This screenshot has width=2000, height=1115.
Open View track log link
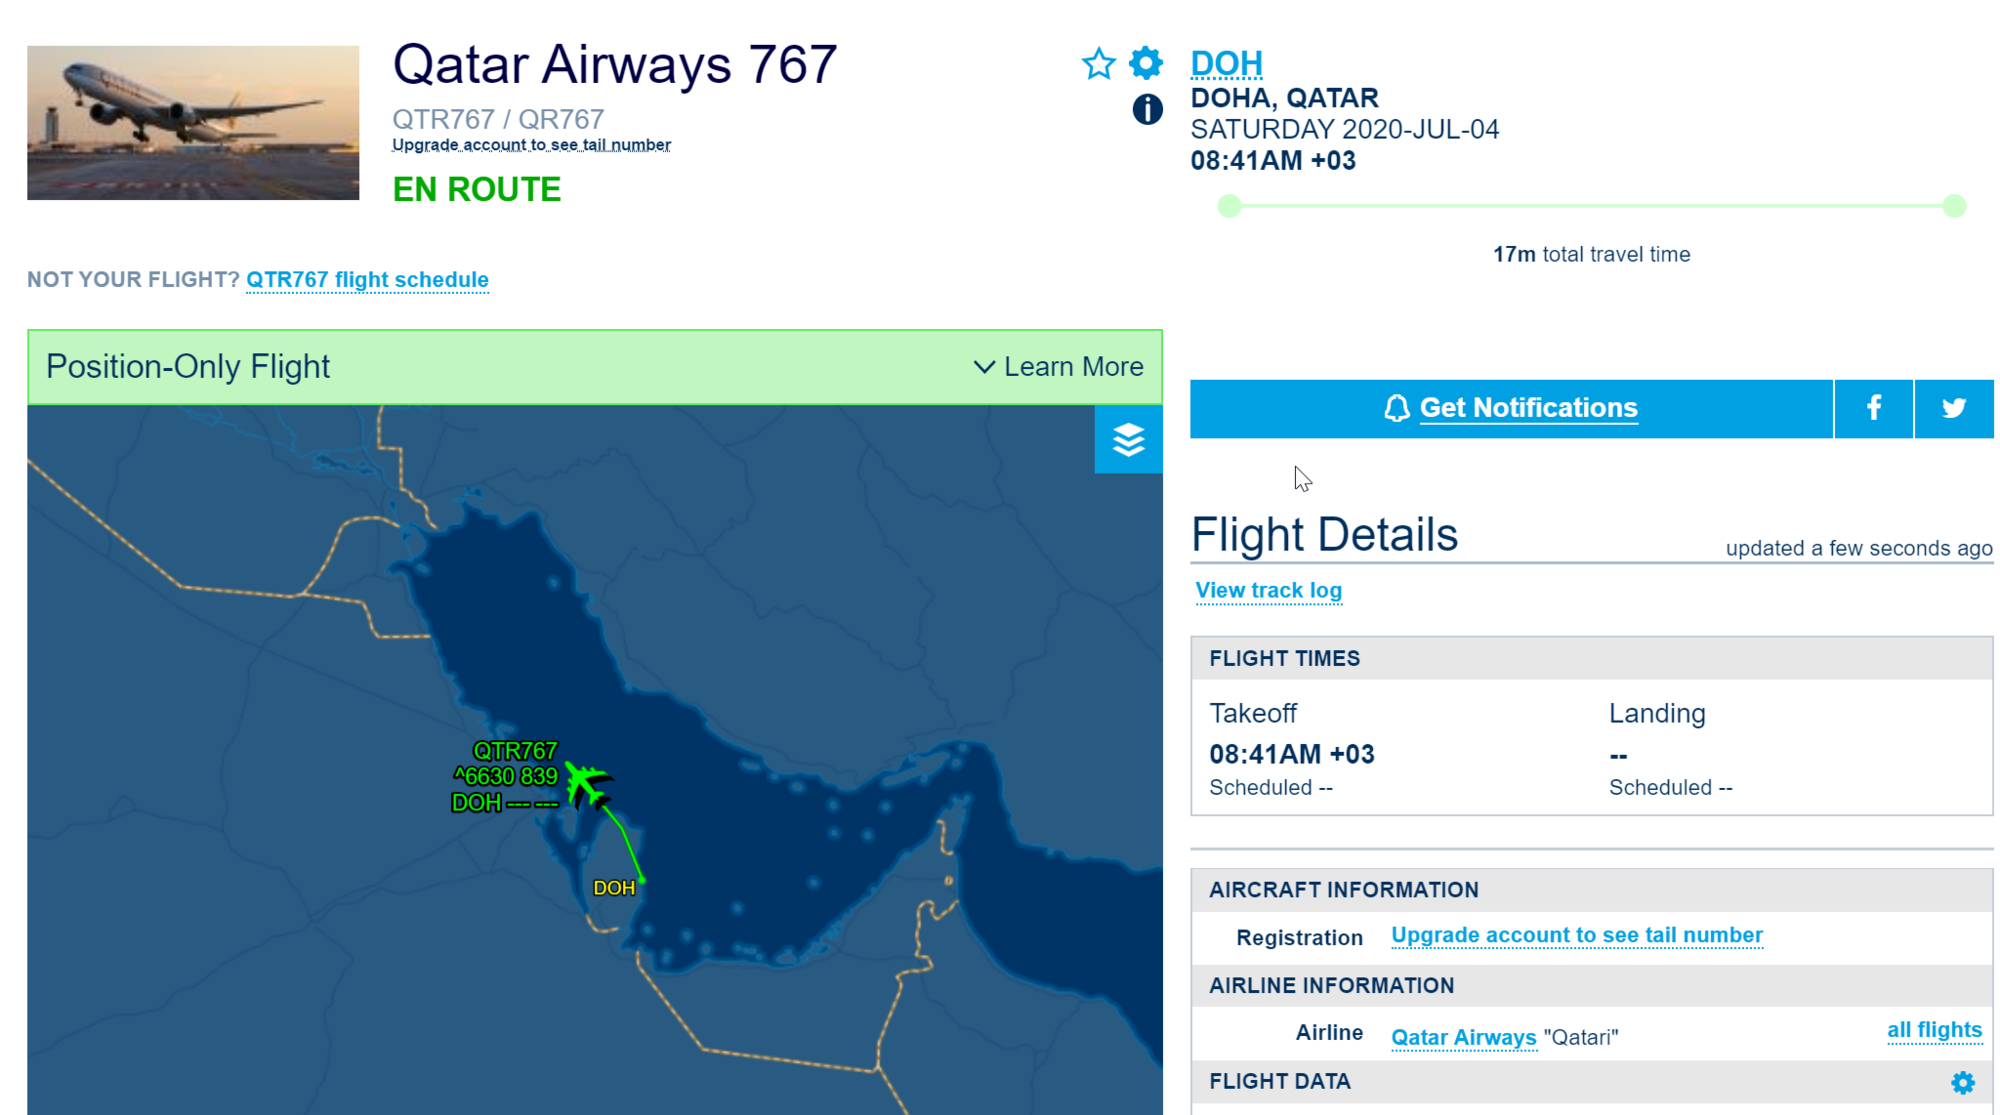1268,591
